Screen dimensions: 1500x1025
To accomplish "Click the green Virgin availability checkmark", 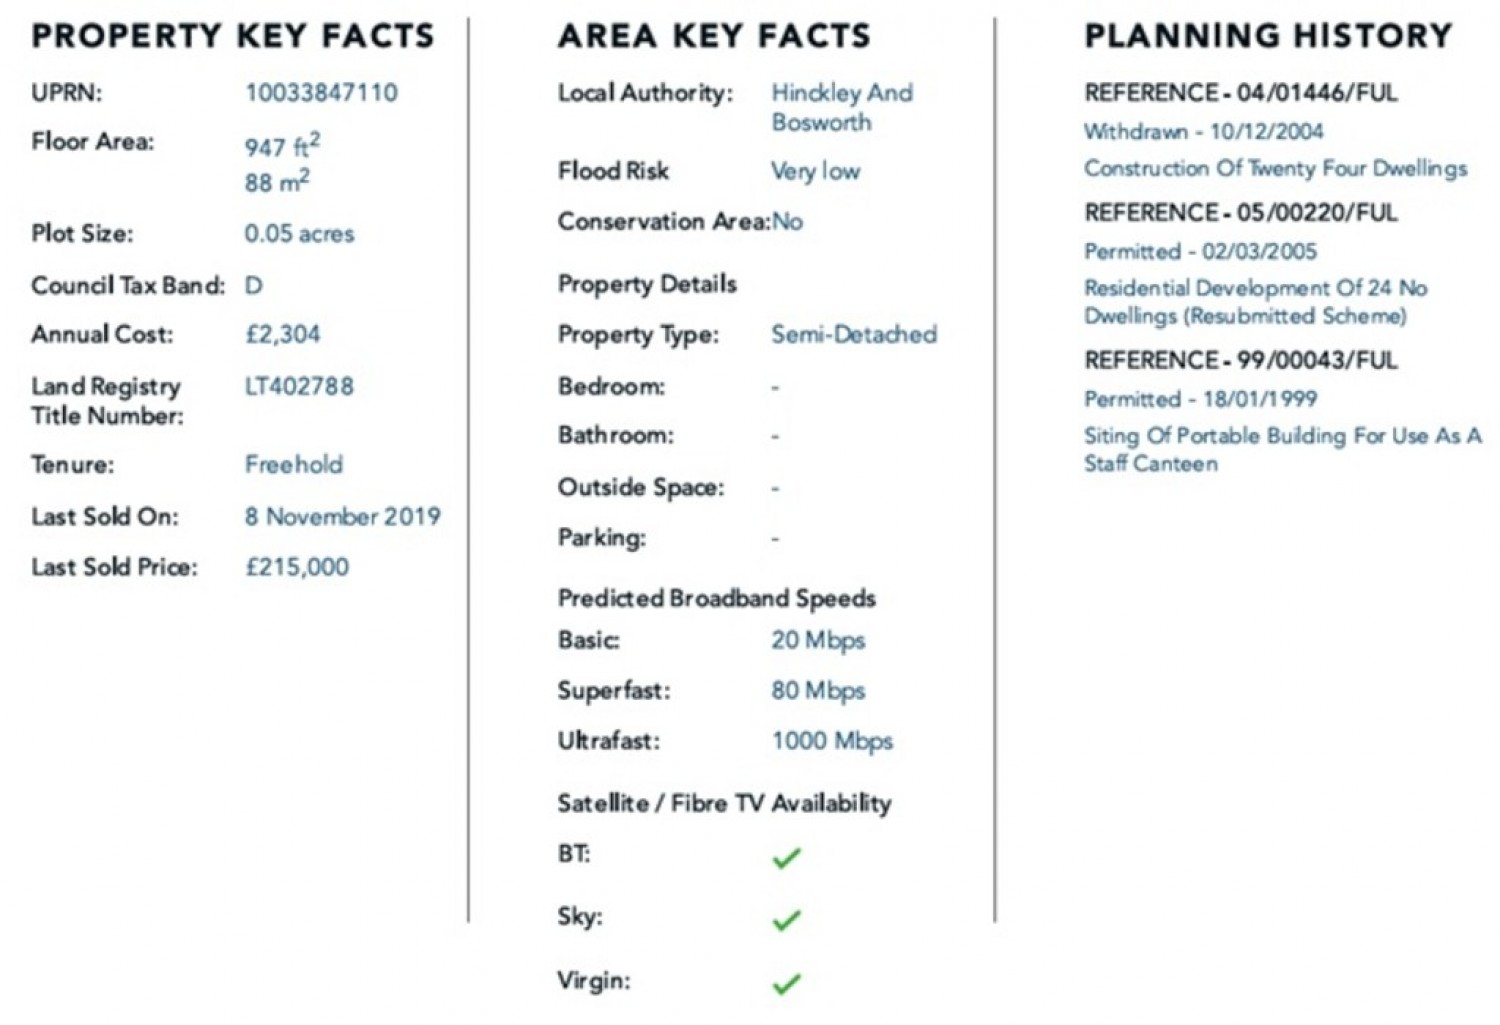I will point(787,983).
